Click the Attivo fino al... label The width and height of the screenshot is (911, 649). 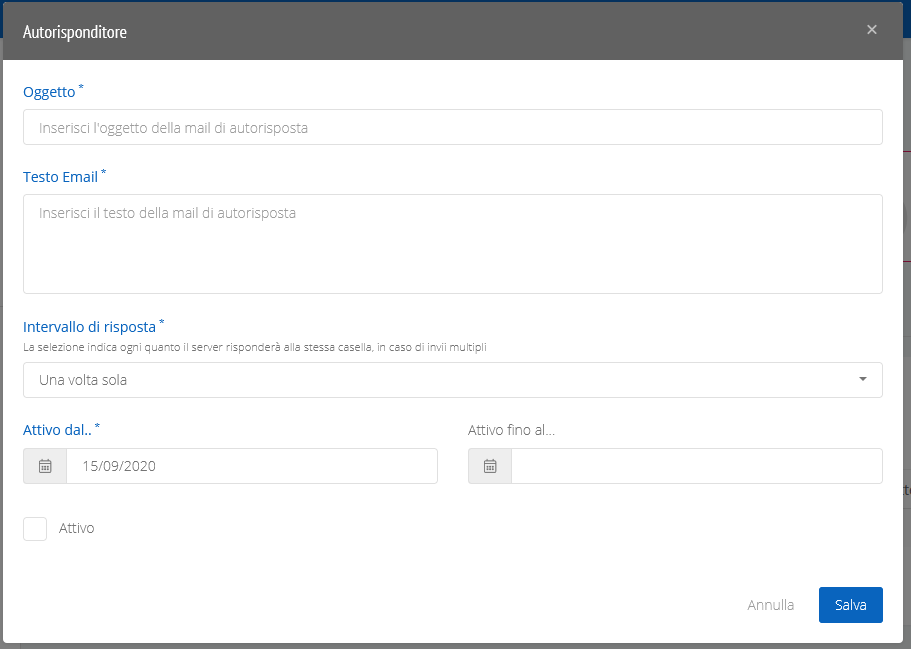(x=511, y=430)
